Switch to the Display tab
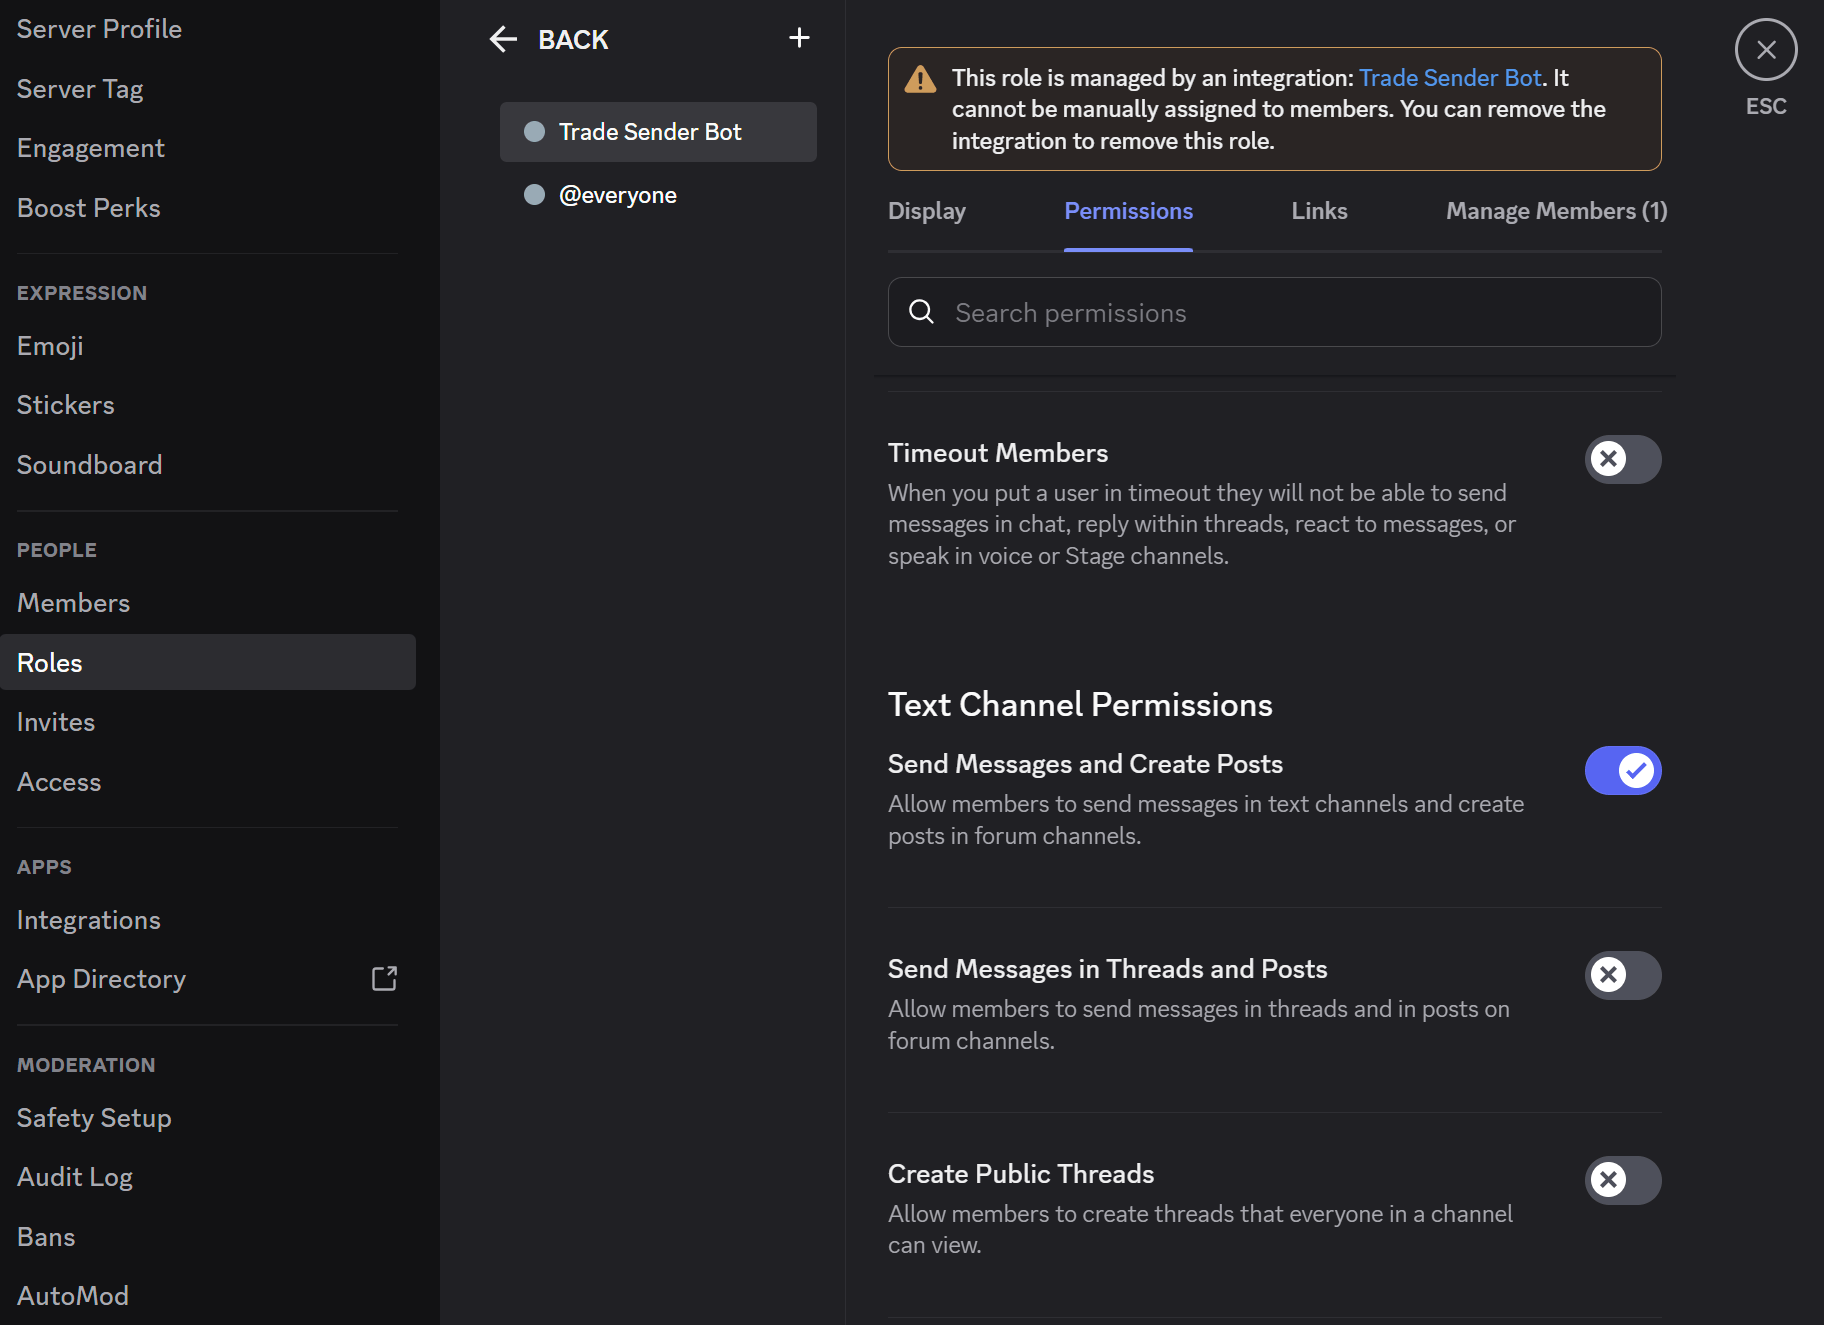The image size is (1824, 1325). (926, 211)
